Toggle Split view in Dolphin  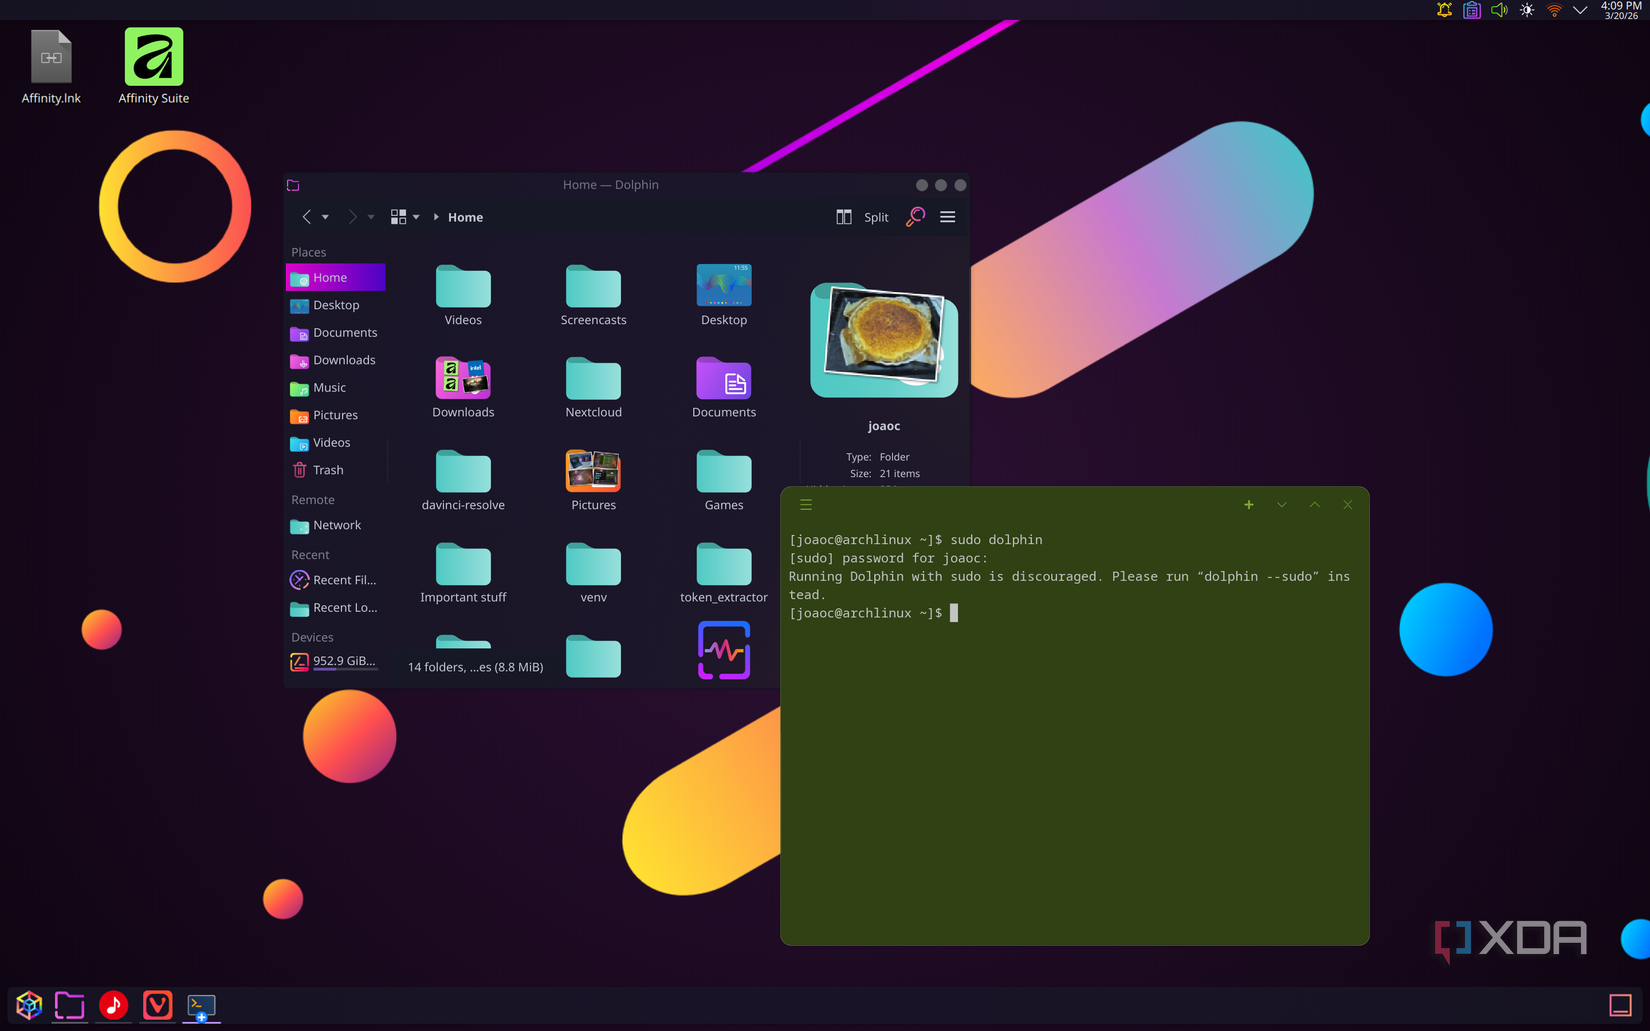click(862, 217)
